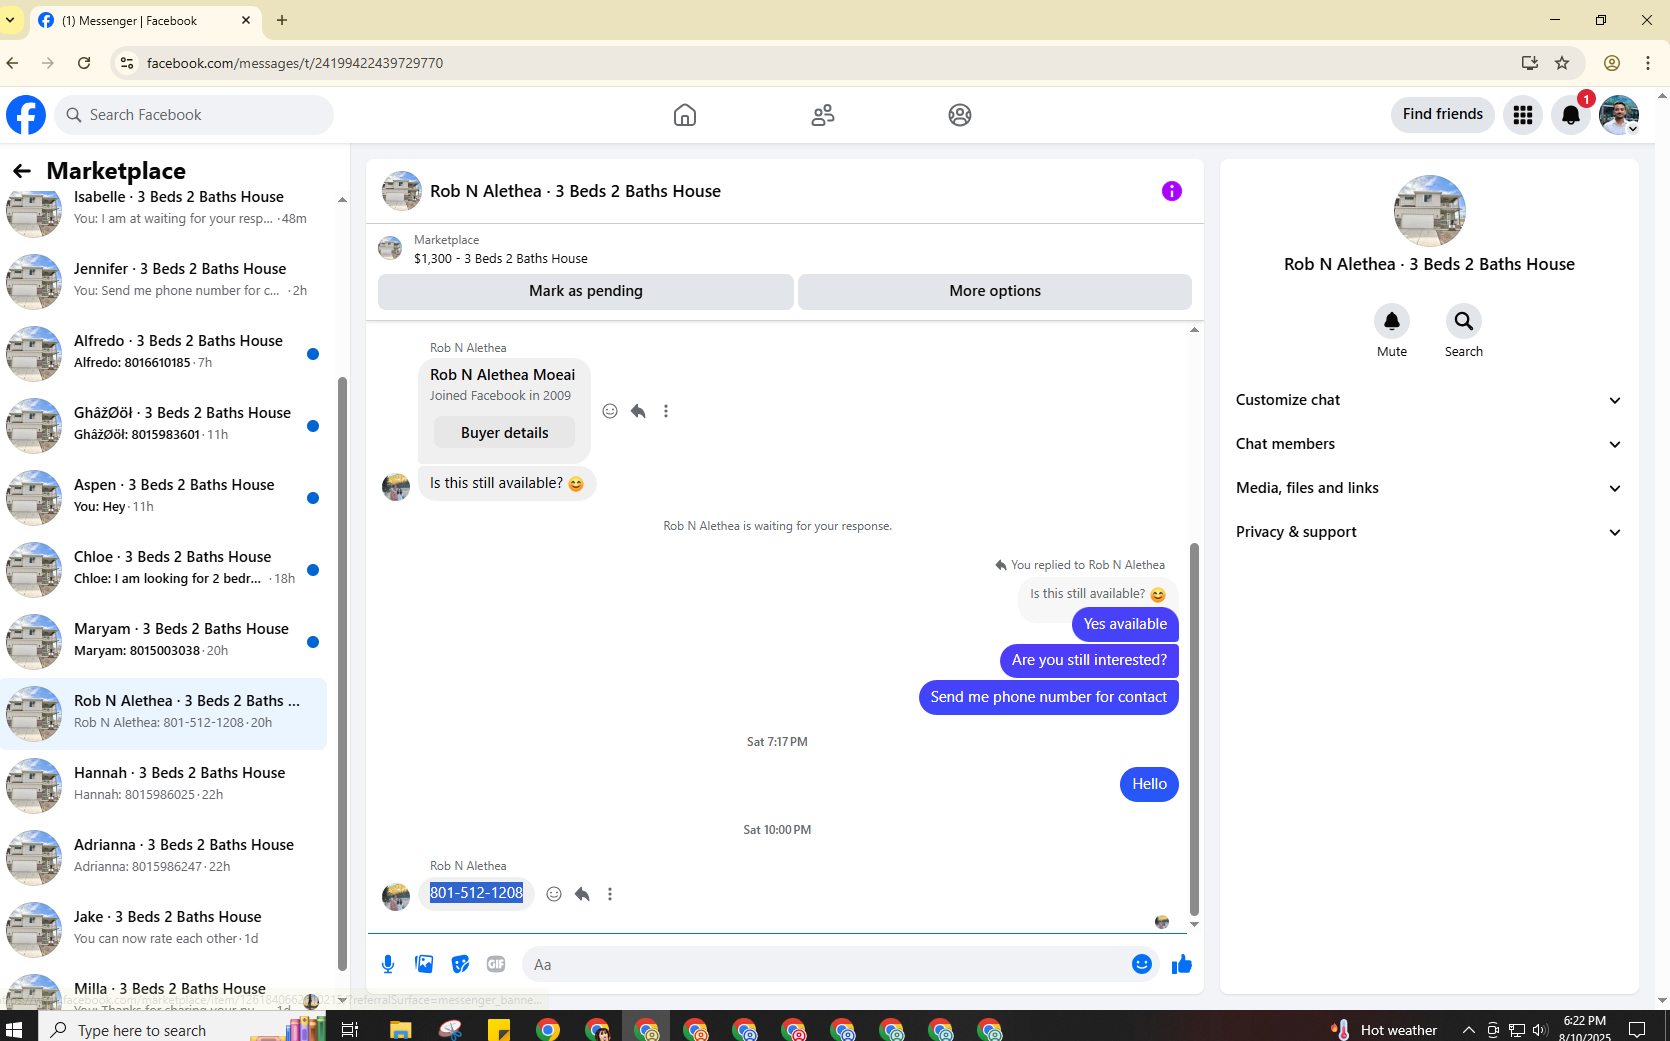The width and height of the screenshot is (1670, 1041).
Task: Open the apps grid menu icon
Action: pyautogui.click(x=1523, y=115)
